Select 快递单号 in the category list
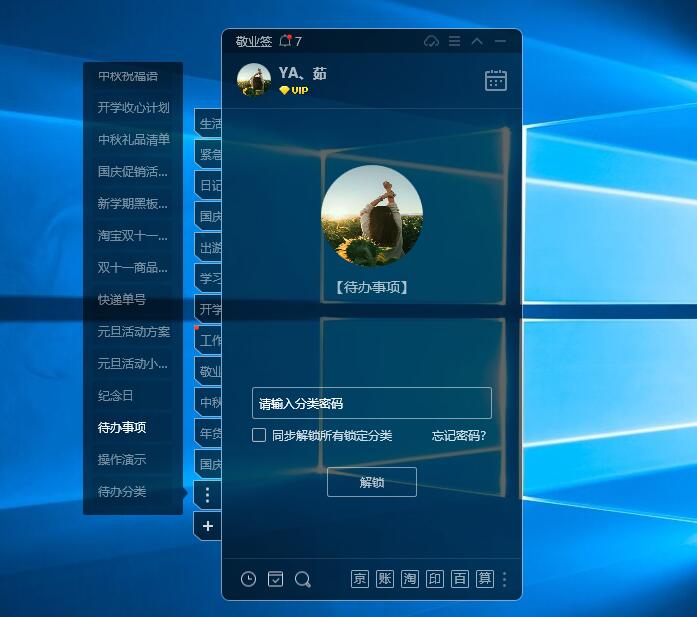The height and width of the screenshot is (617, 697). tap(133, 300)
